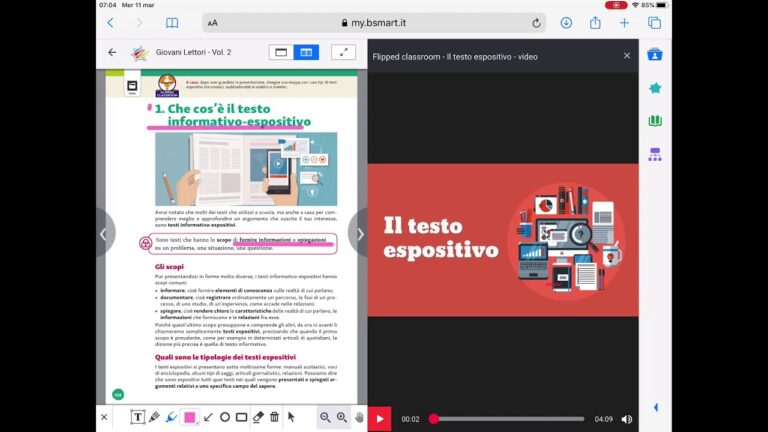Zoom in on the book page
The height and width of the screenshot is (432, 768).
pyautogui.click(x=342, y=417)
